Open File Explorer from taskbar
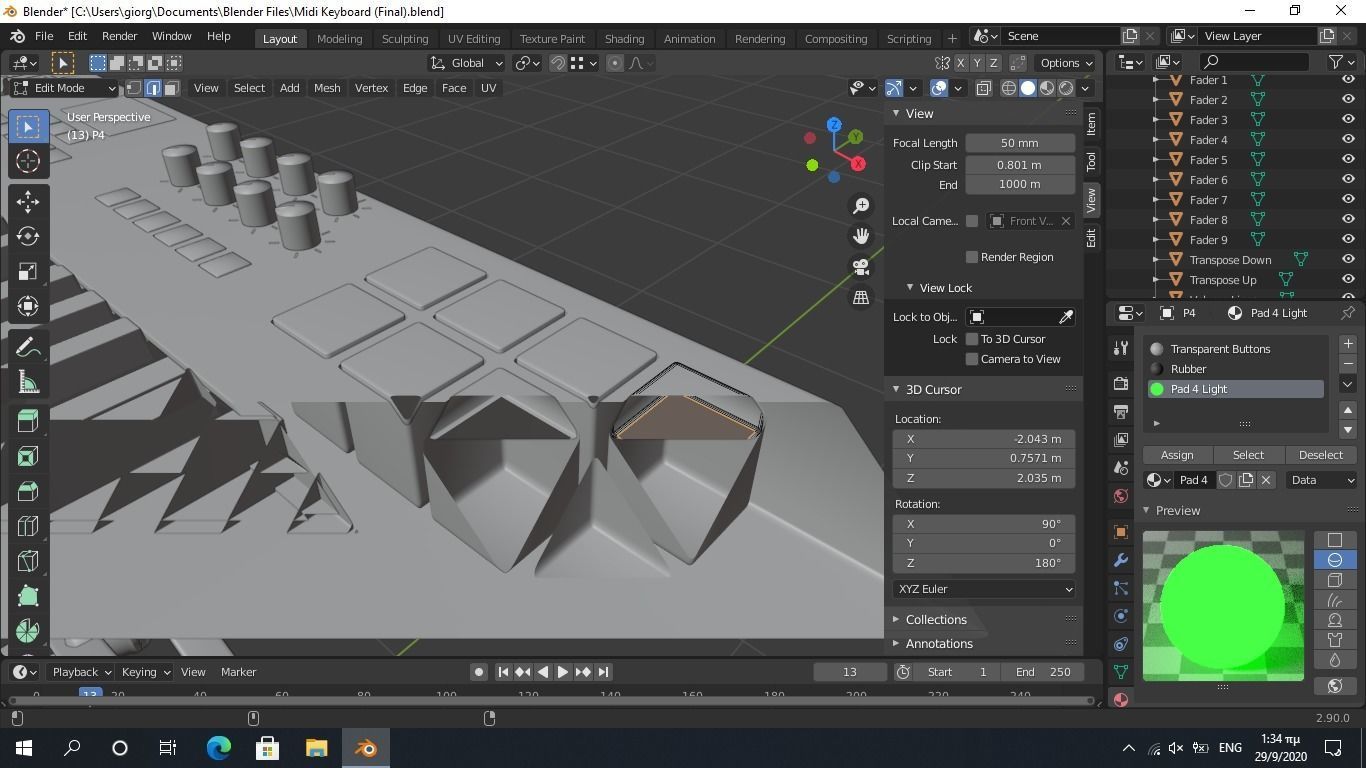 point(316,748)
